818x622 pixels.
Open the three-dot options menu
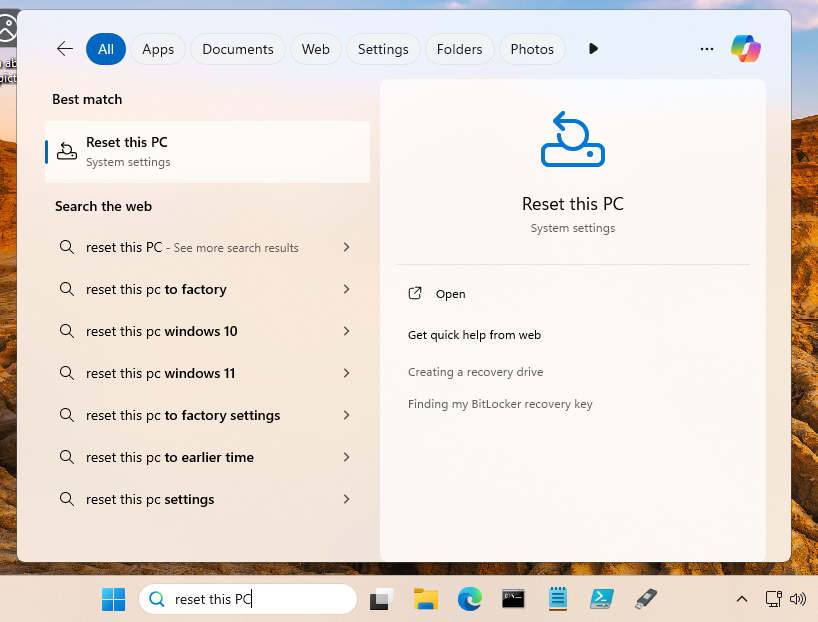(707, 49)
